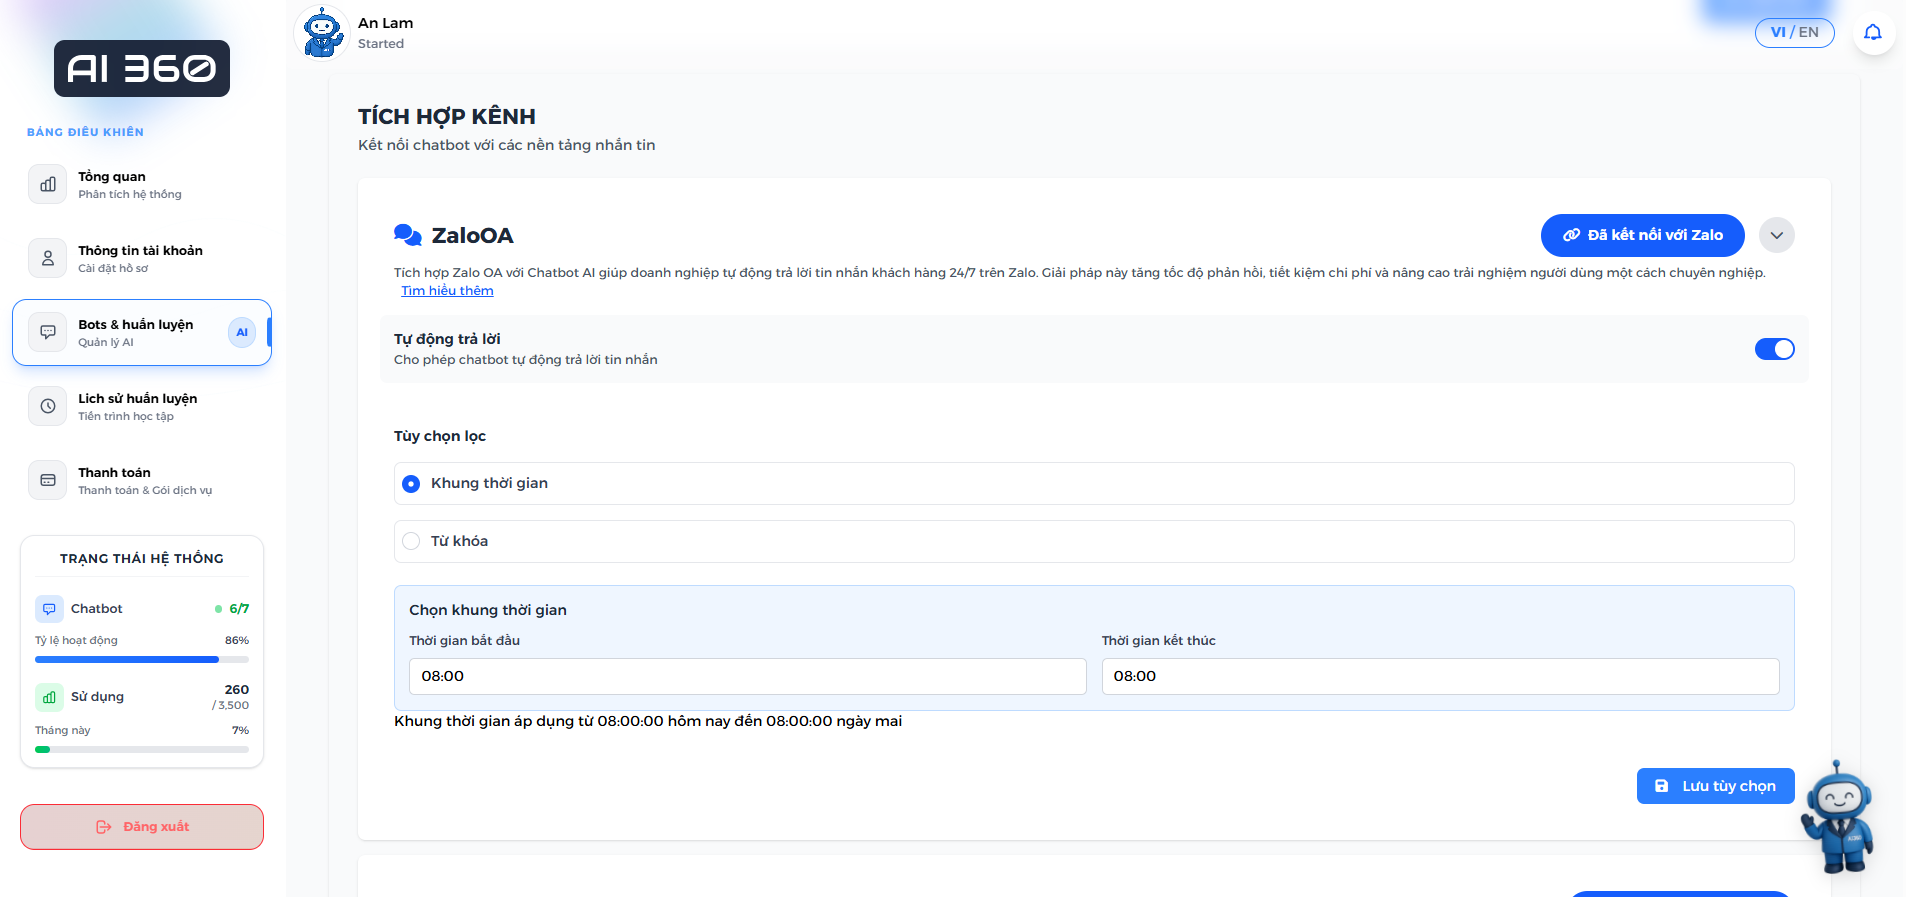Click the Lịch sử huấn luyện clock icon

tap(48, 406)
